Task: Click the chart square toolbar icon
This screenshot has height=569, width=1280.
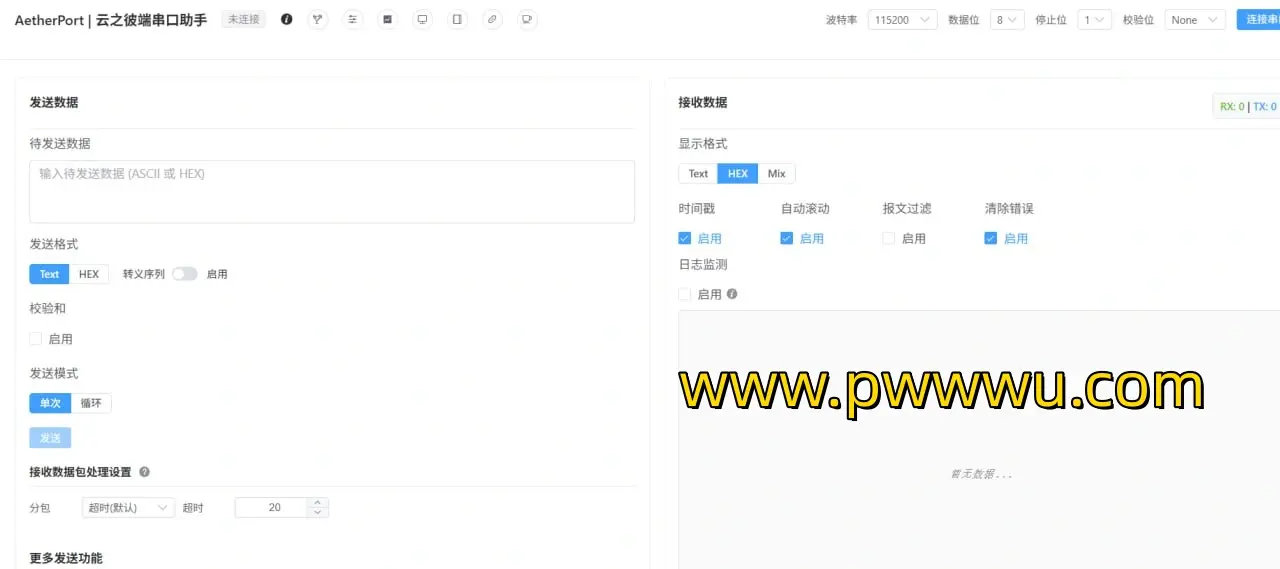Action: tap(387, 19)
